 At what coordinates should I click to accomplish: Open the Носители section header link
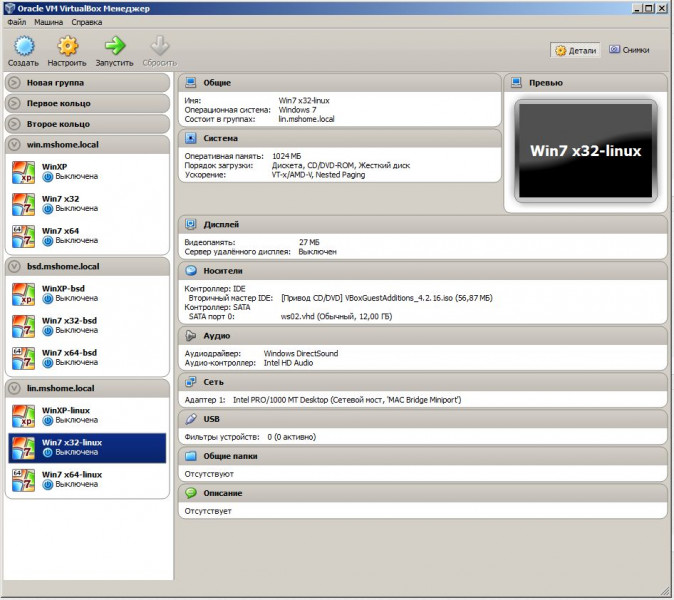click(223, 271)
